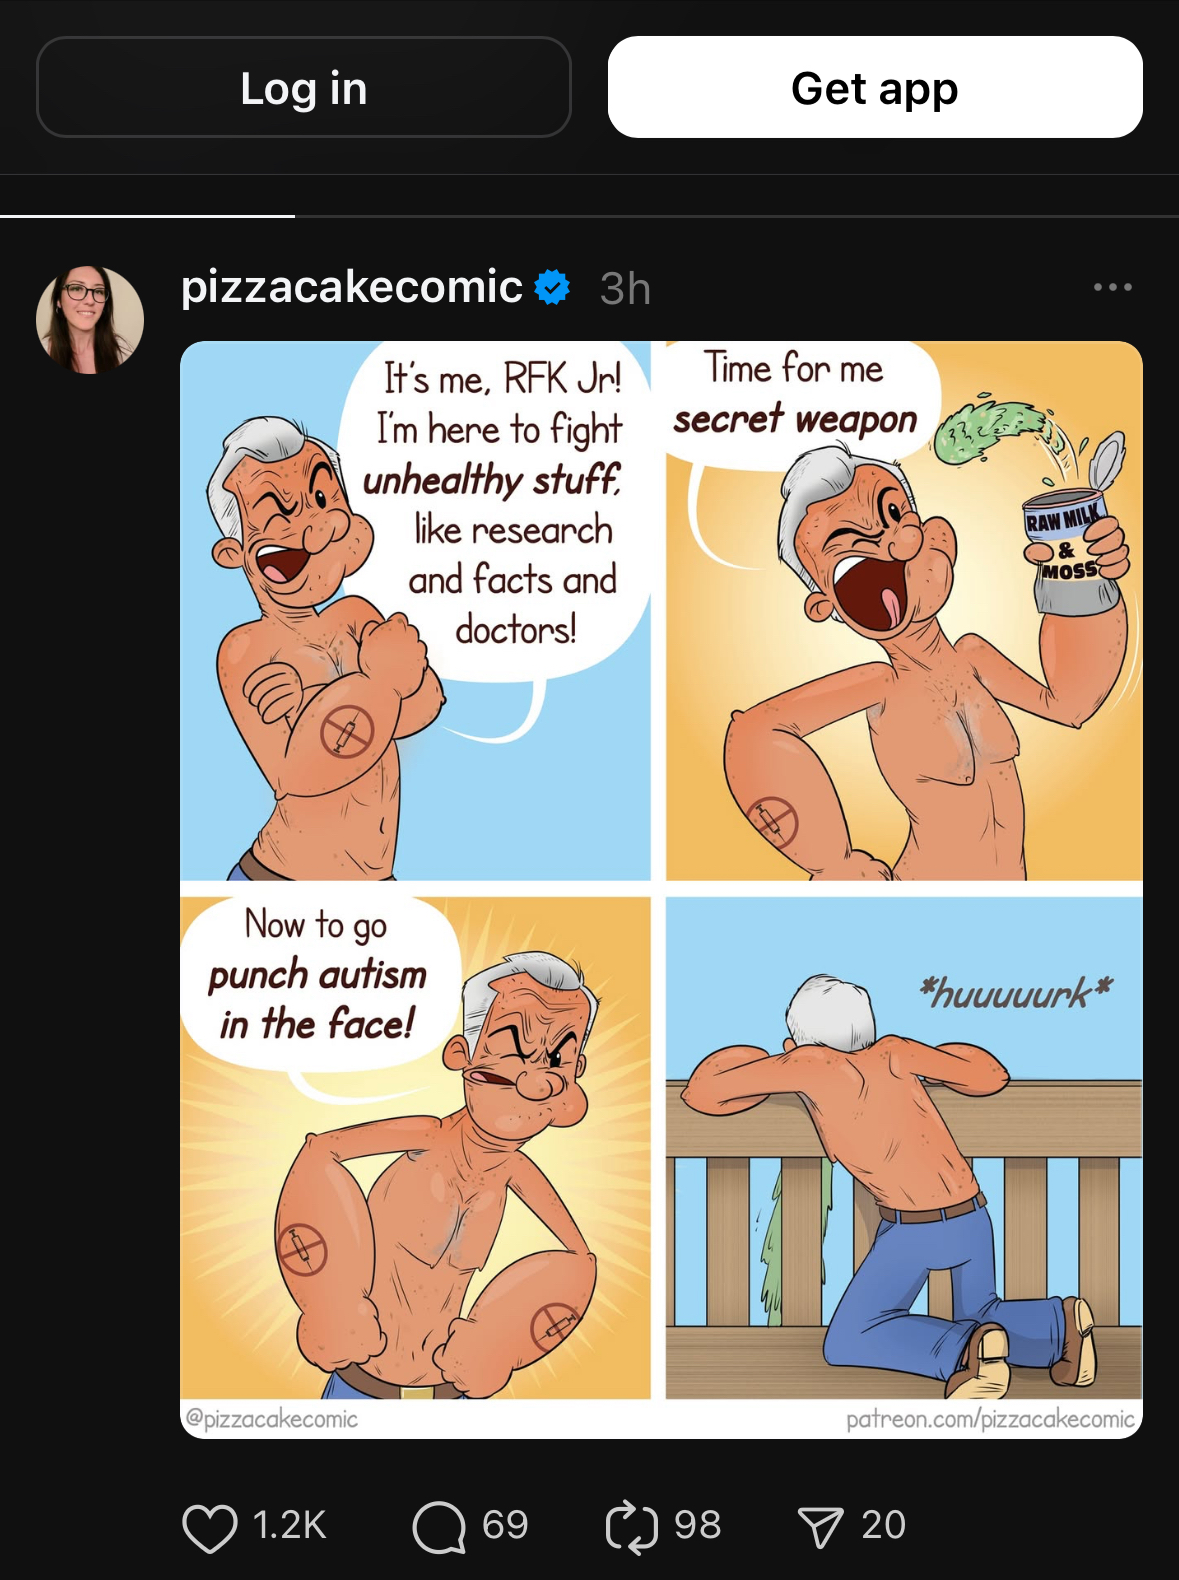View the 20 shares count
The height and width of the screenshot is (1580, 1179).
[883, 1525]
